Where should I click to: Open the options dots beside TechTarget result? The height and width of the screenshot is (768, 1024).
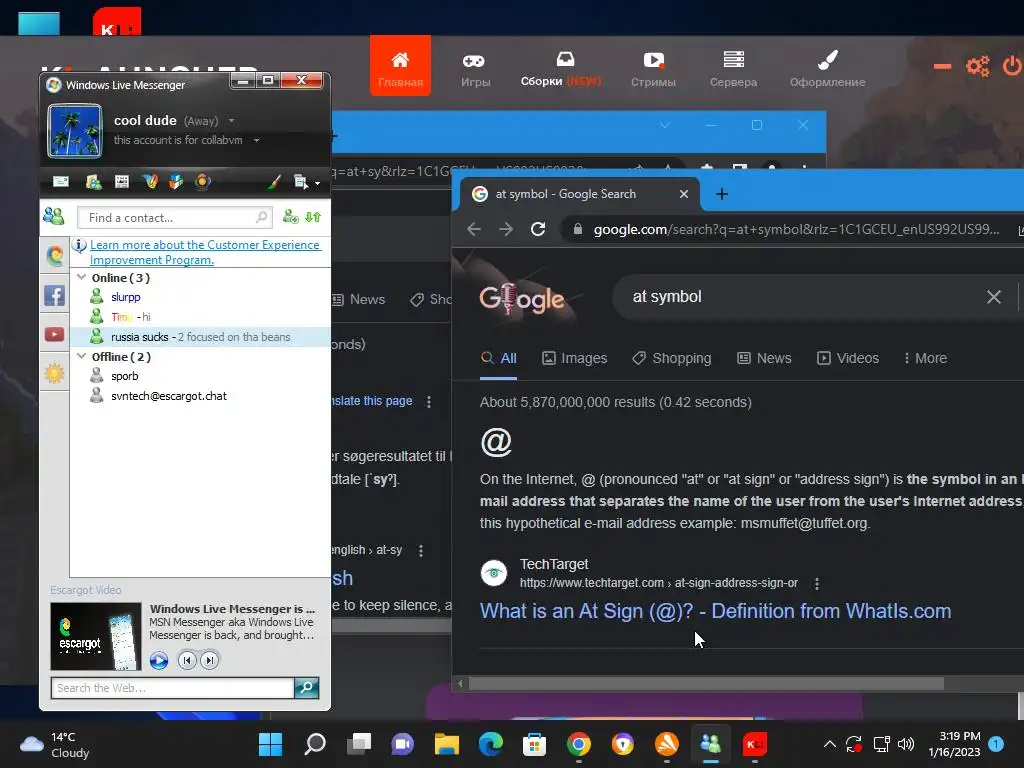click(x=816, y=583)
